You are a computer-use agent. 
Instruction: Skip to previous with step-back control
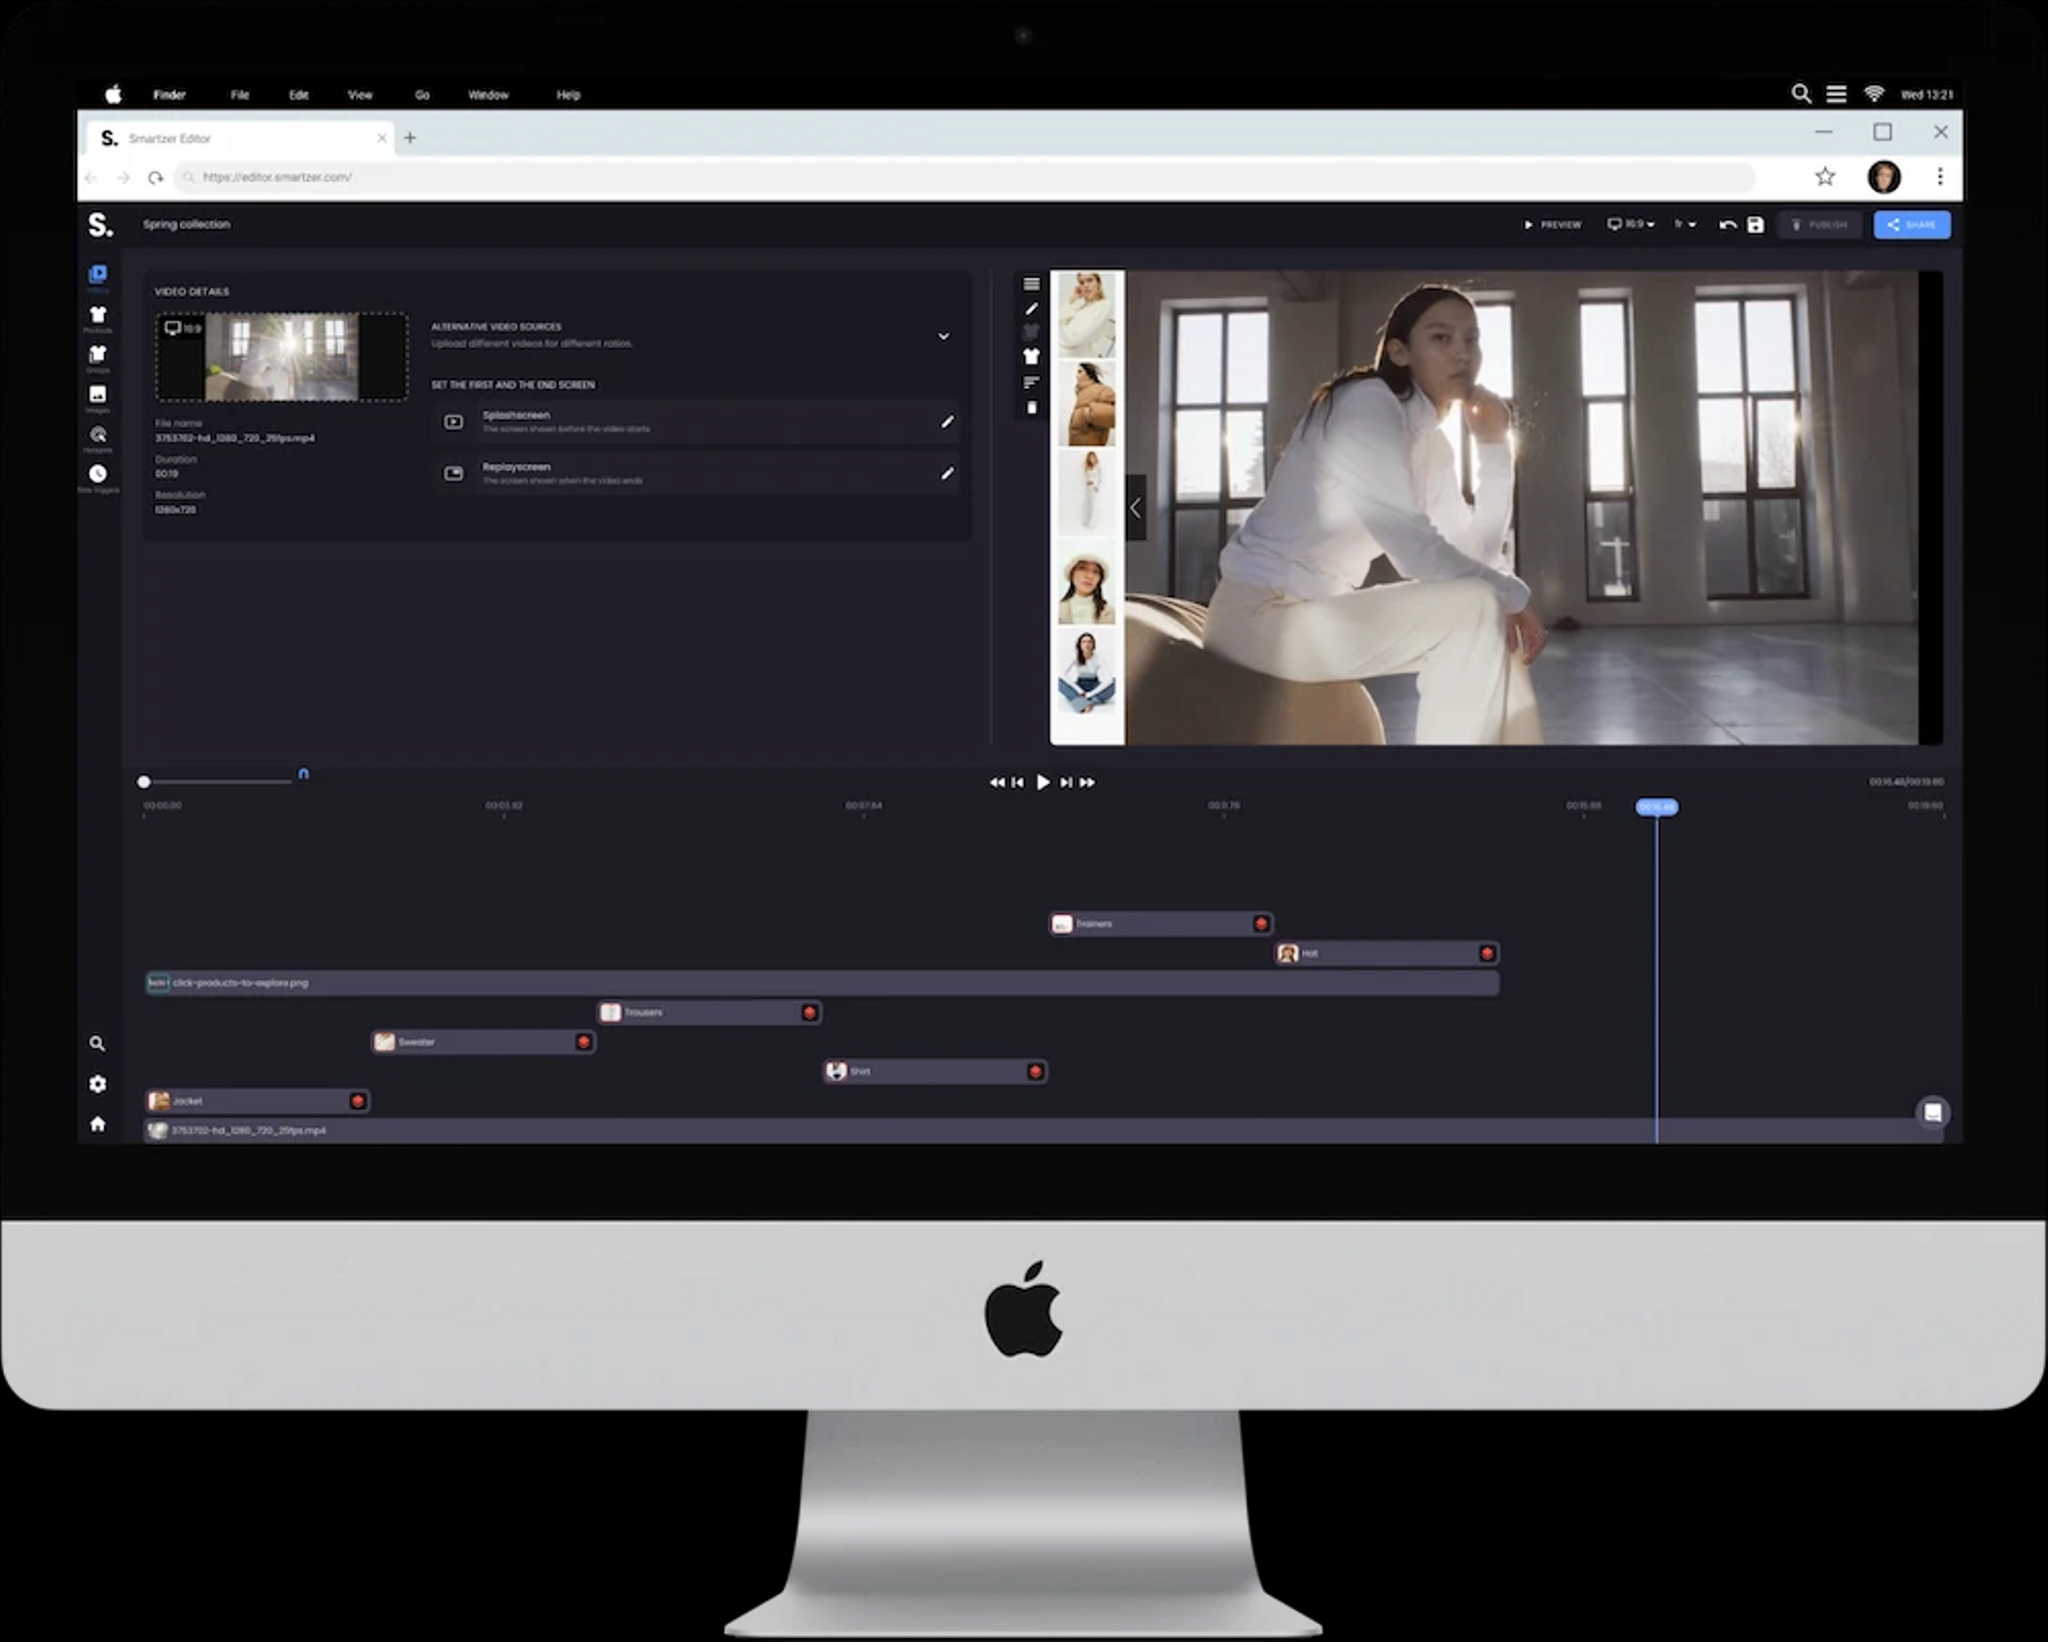click(x=1018, y=782)
